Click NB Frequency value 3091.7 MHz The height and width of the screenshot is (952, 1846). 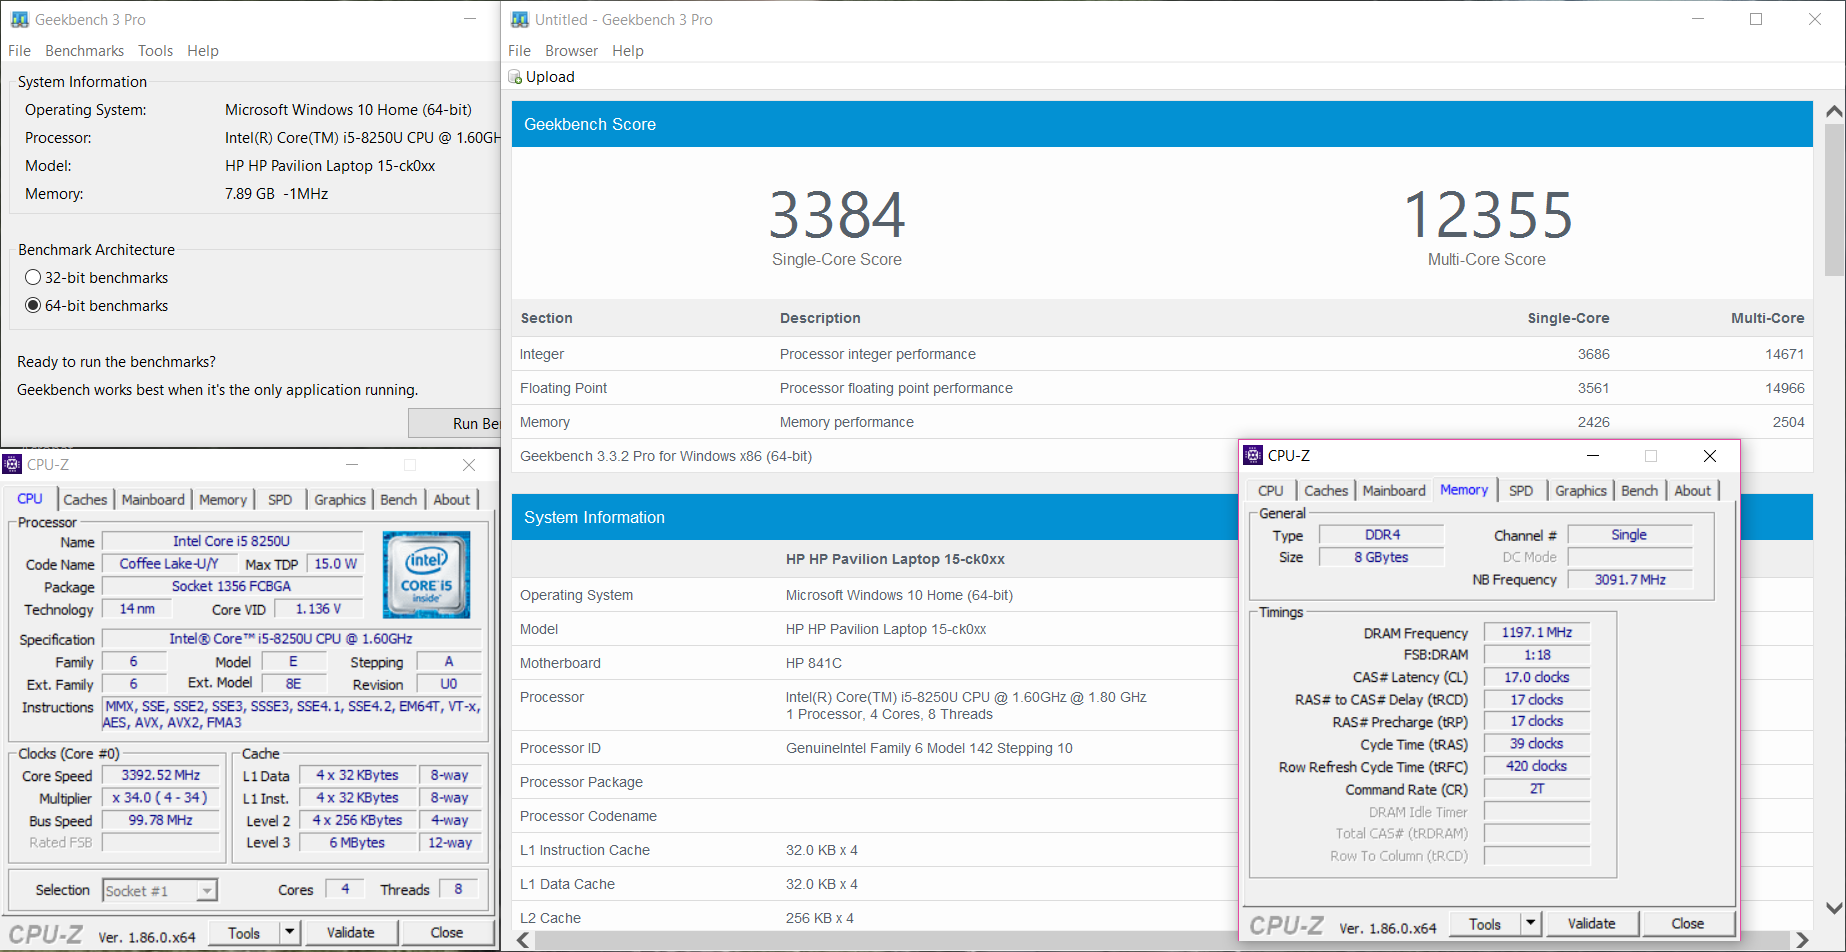pyautogui.click(x=1629, y=580)
